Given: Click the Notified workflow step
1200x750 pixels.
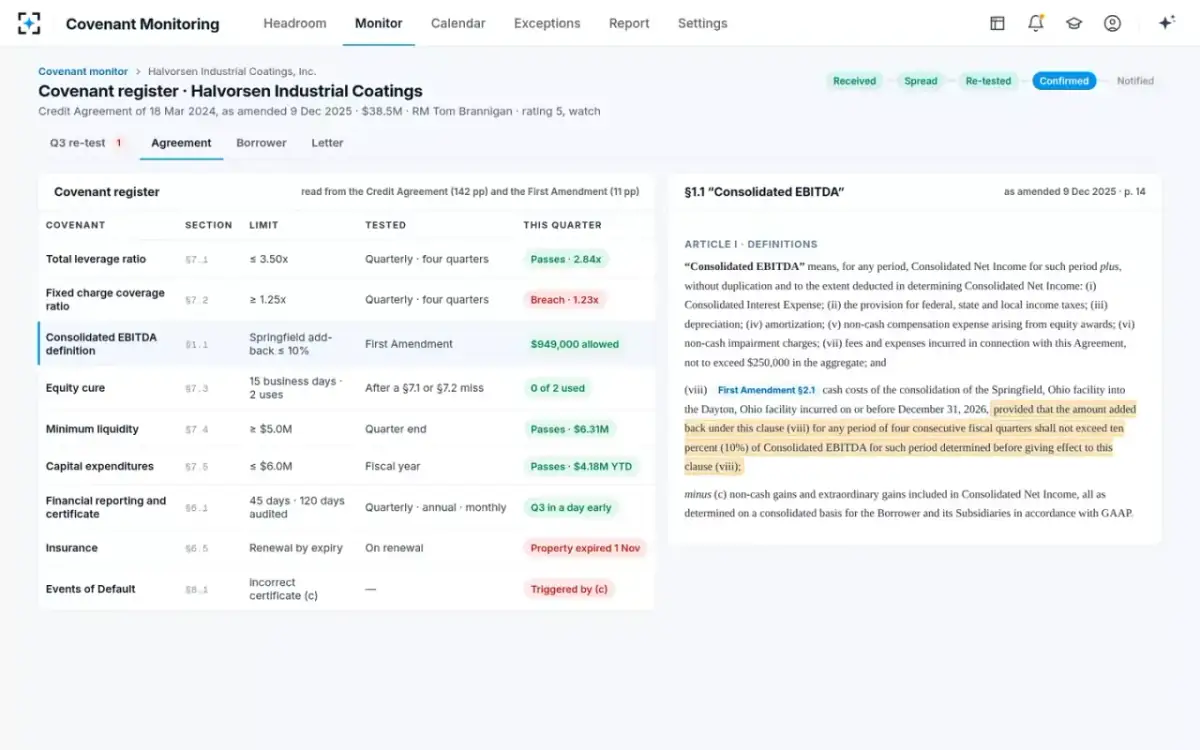Looking at the screenshot, I should pyautogui.click(x=1135, y=81).
